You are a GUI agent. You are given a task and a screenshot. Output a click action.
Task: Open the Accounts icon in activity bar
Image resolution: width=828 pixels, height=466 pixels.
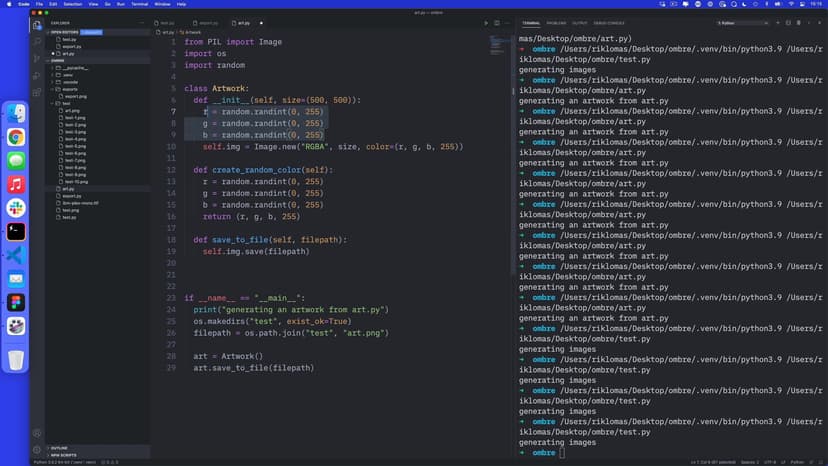pyautogui.click(x=37, y=432)
